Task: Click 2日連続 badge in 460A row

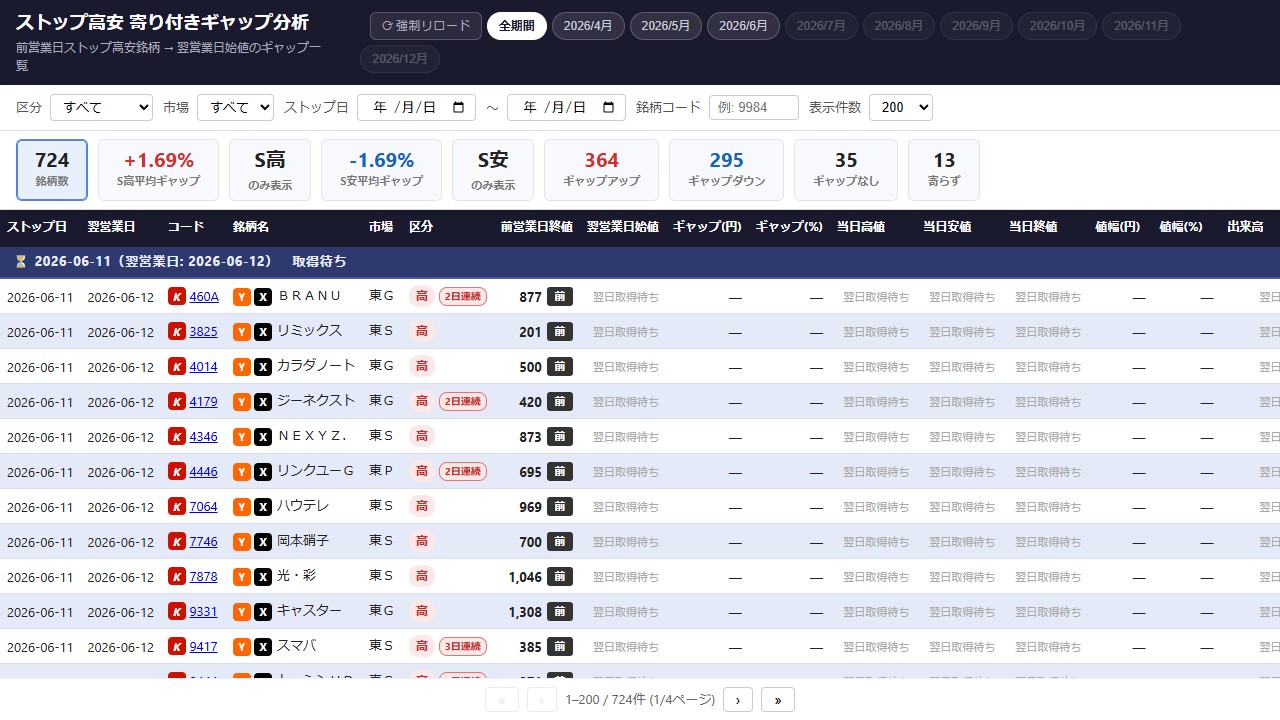Action: click(463, 296)
